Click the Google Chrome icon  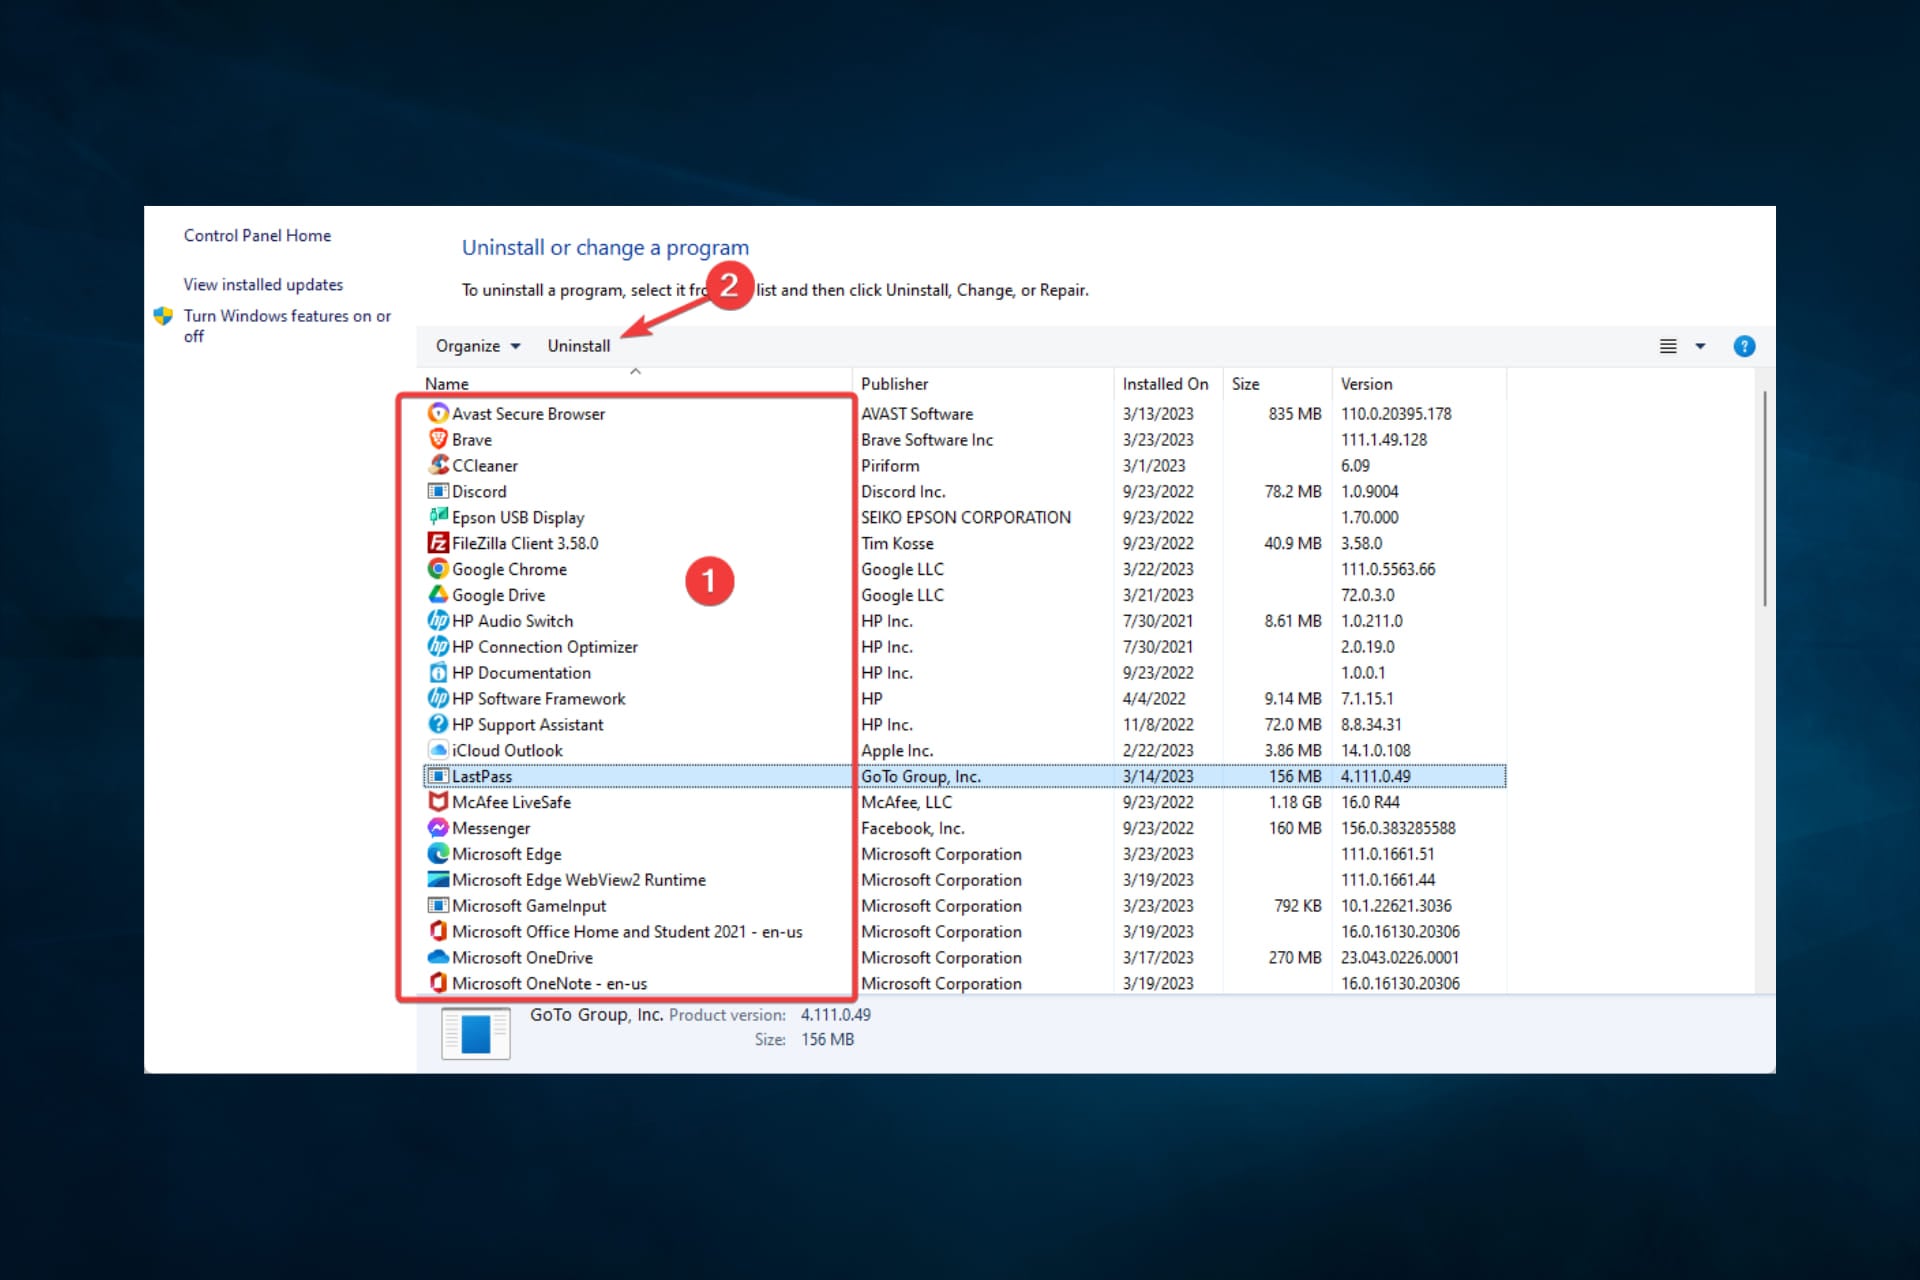pyautogui.click(x=437, y=569)
